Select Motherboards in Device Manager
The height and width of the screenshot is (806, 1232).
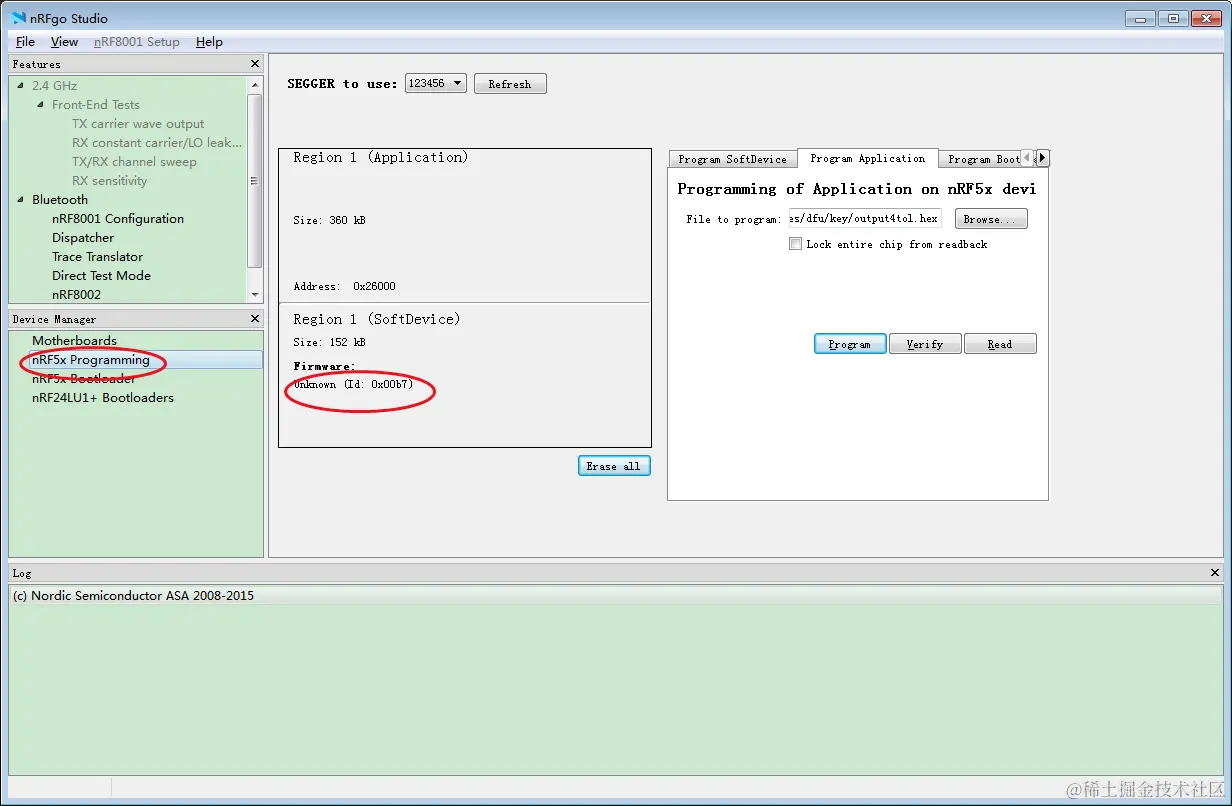[74, 341]
